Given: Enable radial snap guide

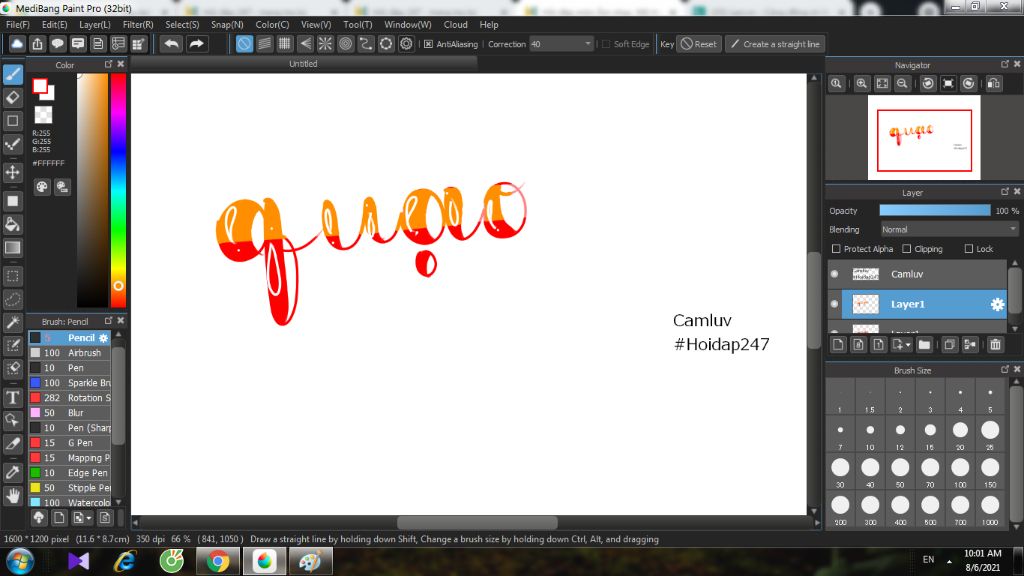Looking at the screenshot, I should coord(325,44).
